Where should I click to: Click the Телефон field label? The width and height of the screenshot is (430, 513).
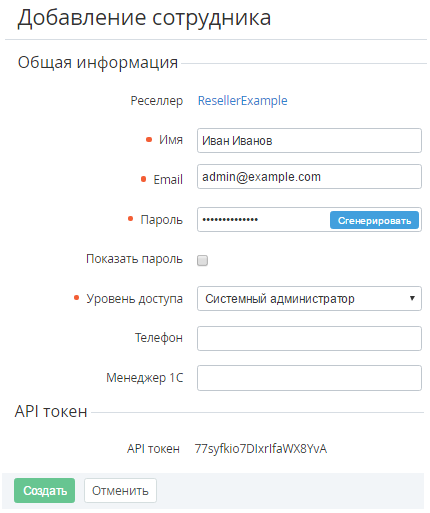point(159,338)
